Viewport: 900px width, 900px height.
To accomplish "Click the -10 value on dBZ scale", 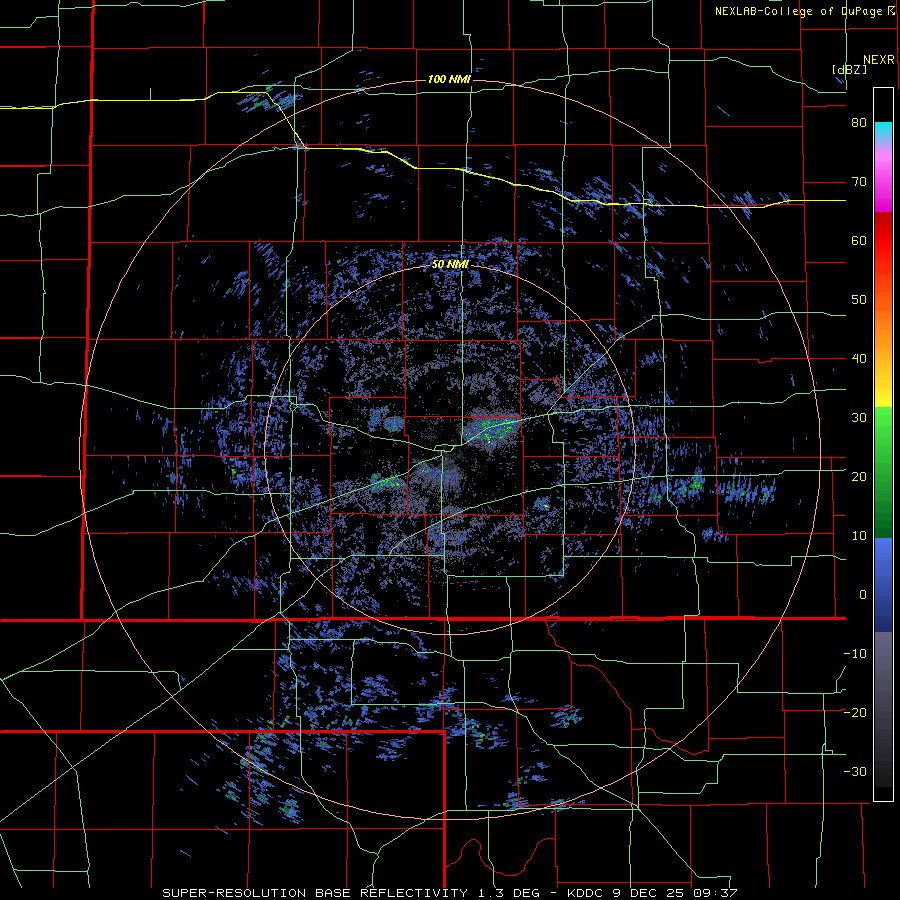I will pyautogui.click(x=855, y=653).
